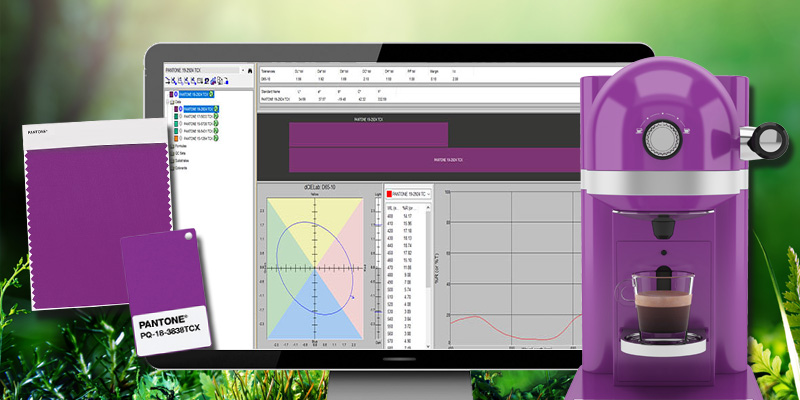The image size is (800, 400).
Task: Click the PANTONE 19-2924 TCX cell in the standard table
Action: 274,98
